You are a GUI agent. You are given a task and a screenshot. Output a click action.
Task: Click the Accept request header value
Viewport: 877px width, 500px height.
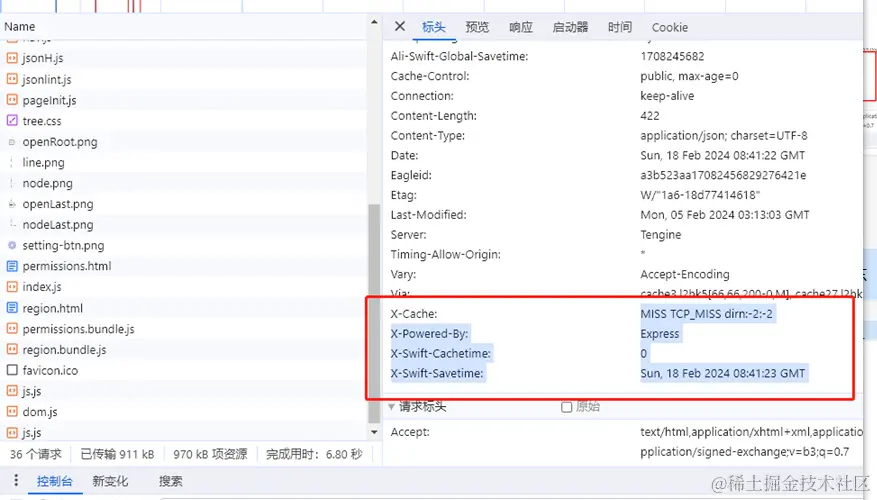[x=752, y=441]
